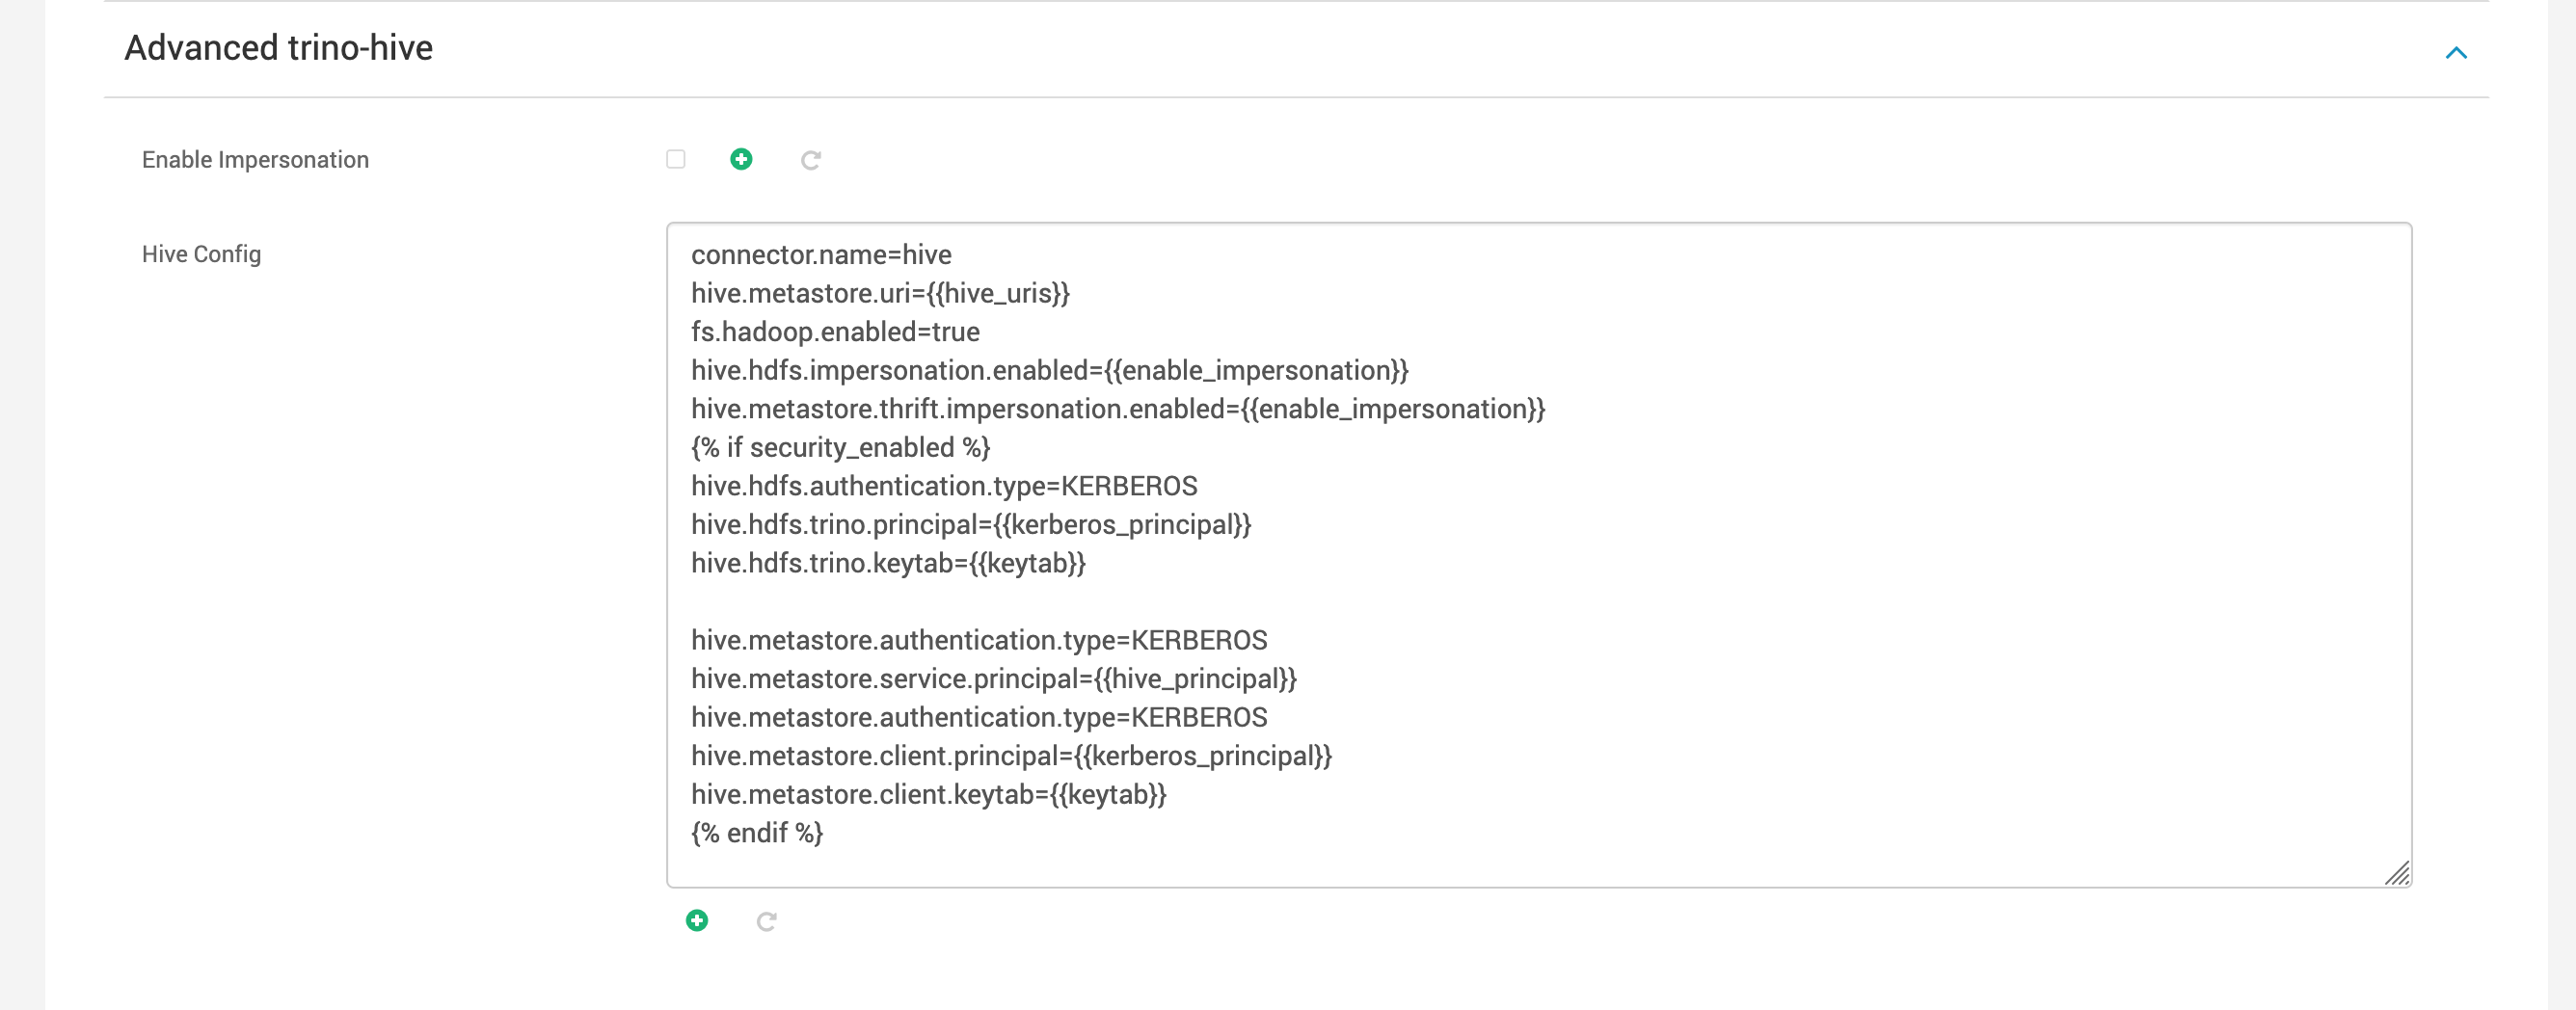Click the hive.metastore.client.keytab line
This screenshot has height=1010, width=2576.
pos(929,794)
